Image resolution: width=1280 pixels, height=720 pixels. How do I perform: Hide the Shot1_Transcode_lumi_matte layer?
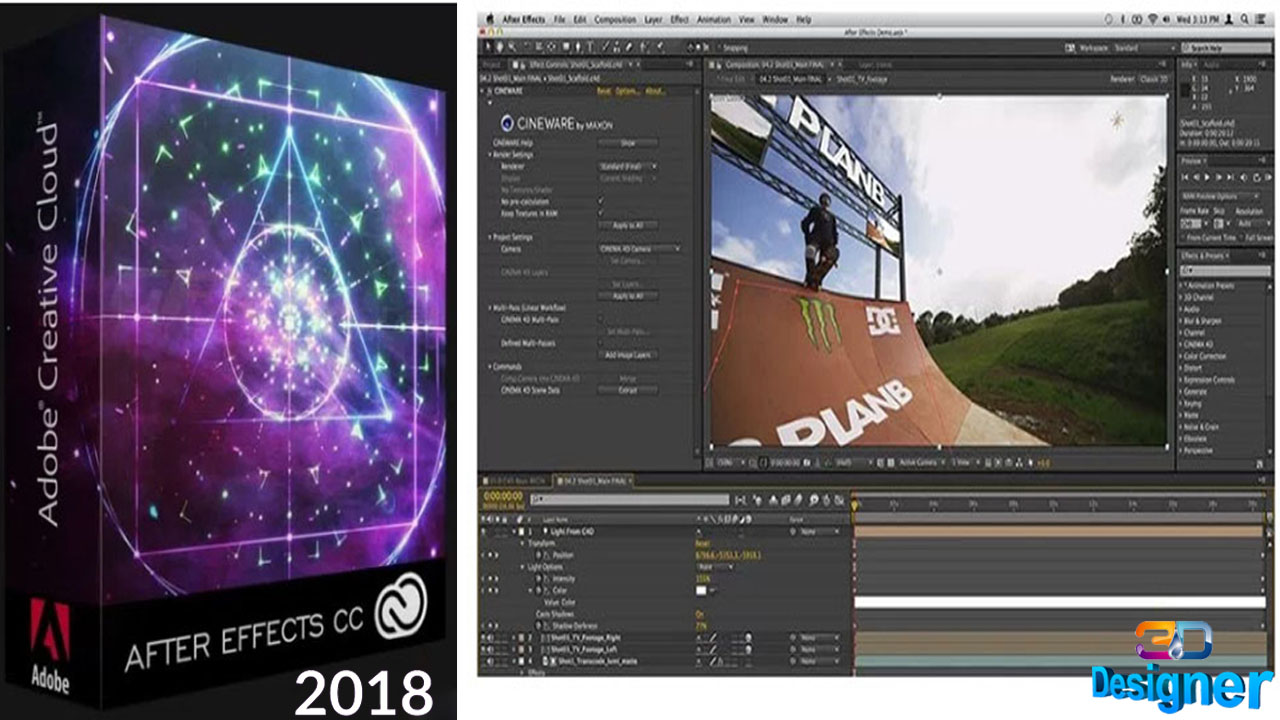click(x=483, y=661)
